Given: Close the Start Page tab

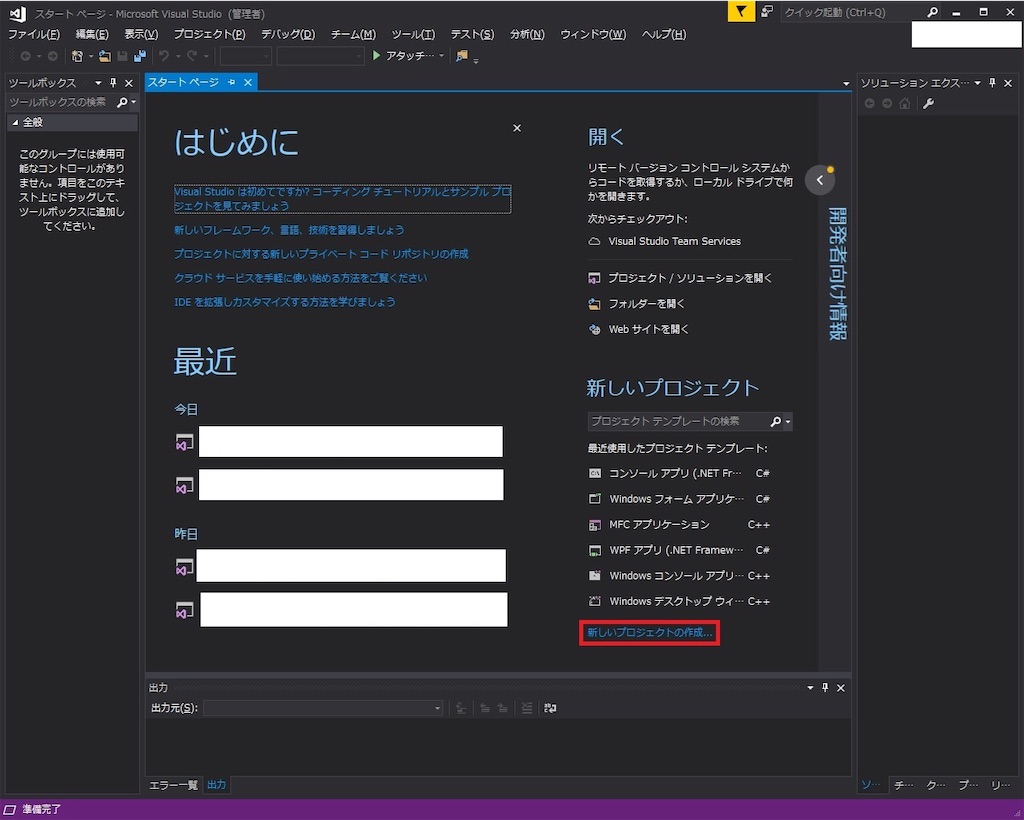Looking at the screenshot, I should [x=248, y=82].
